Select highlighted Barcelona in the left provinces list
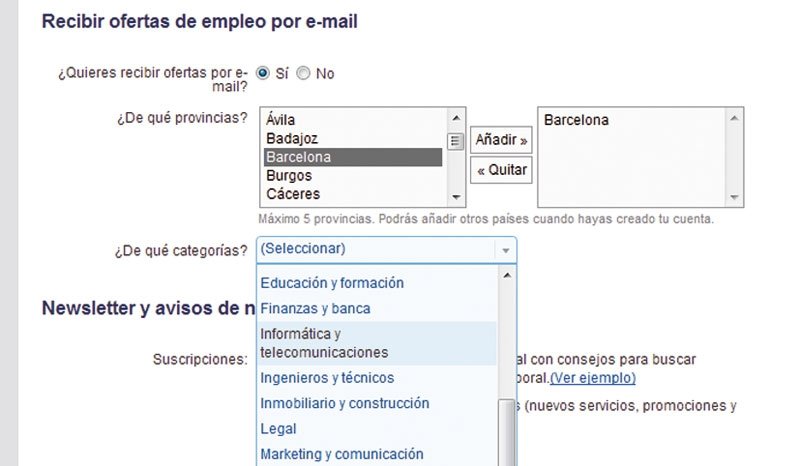Image resolution: width=800 pixels, height=466 pixels. [353, 157]
